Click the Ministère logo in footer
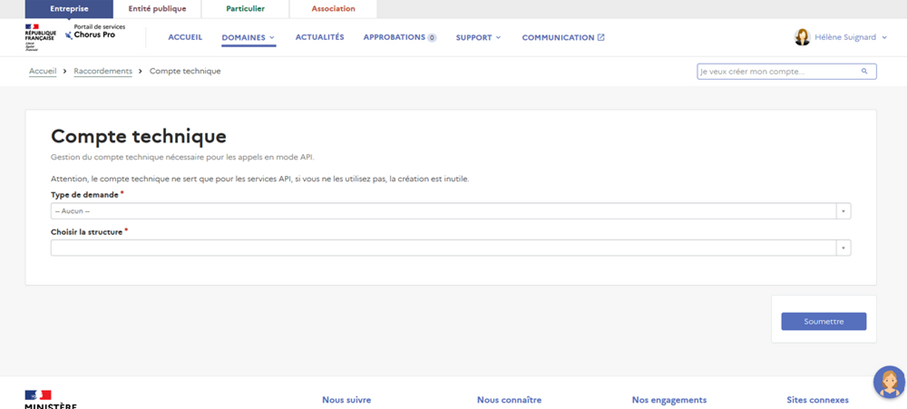 pos(50,399)
